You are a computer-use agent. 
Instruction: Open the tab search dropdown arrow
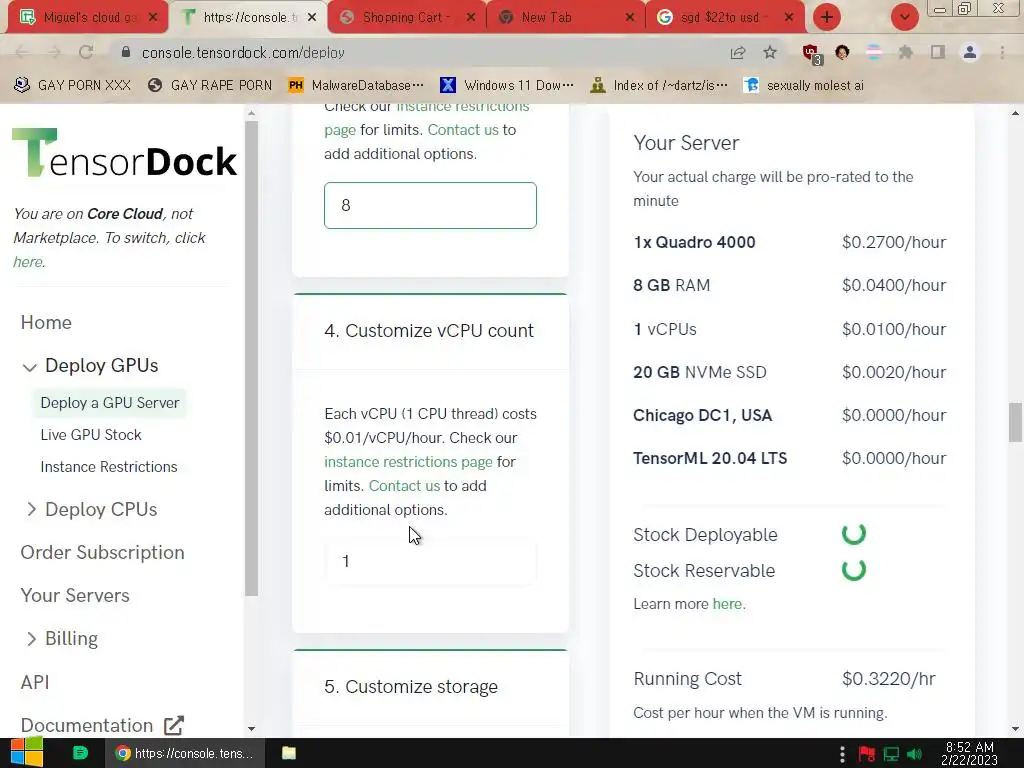(904, 17)
